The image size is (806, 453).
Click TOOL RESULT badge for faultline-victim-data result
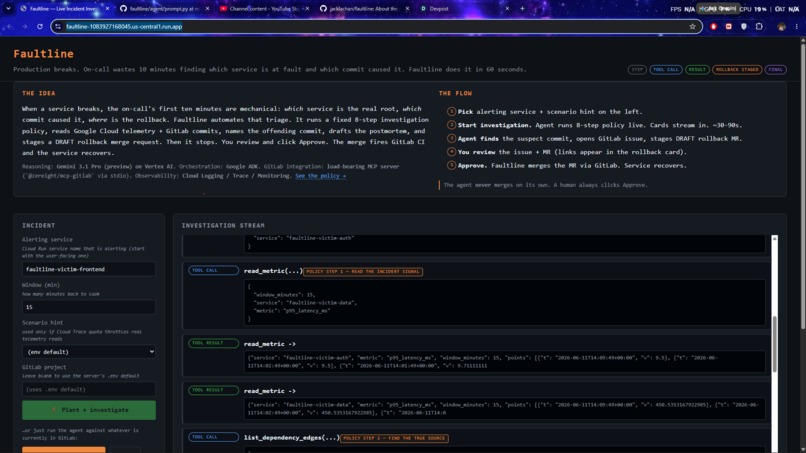[213, 390]
